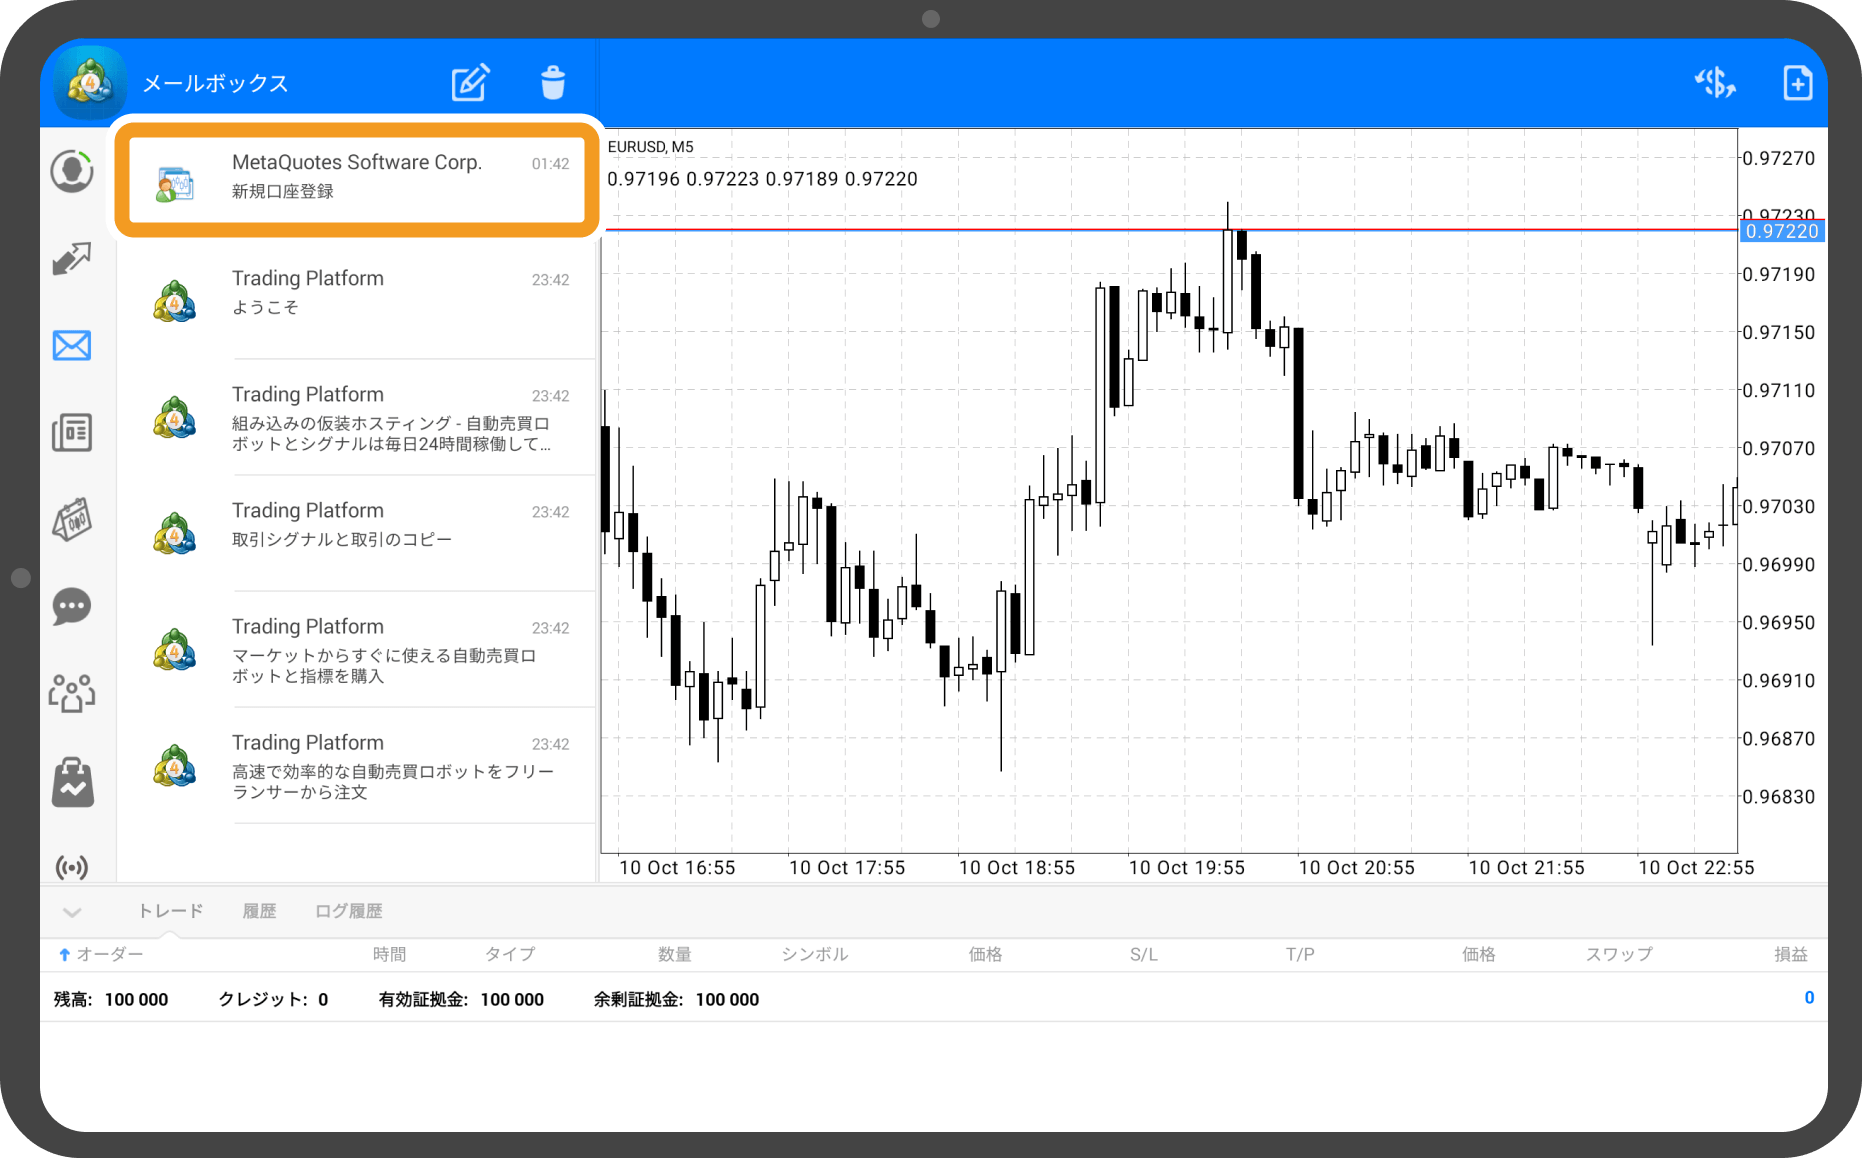This screenshot has height=1158, width=1862.
Task: Tap the compose new message icon
Action: pos(470,83)
